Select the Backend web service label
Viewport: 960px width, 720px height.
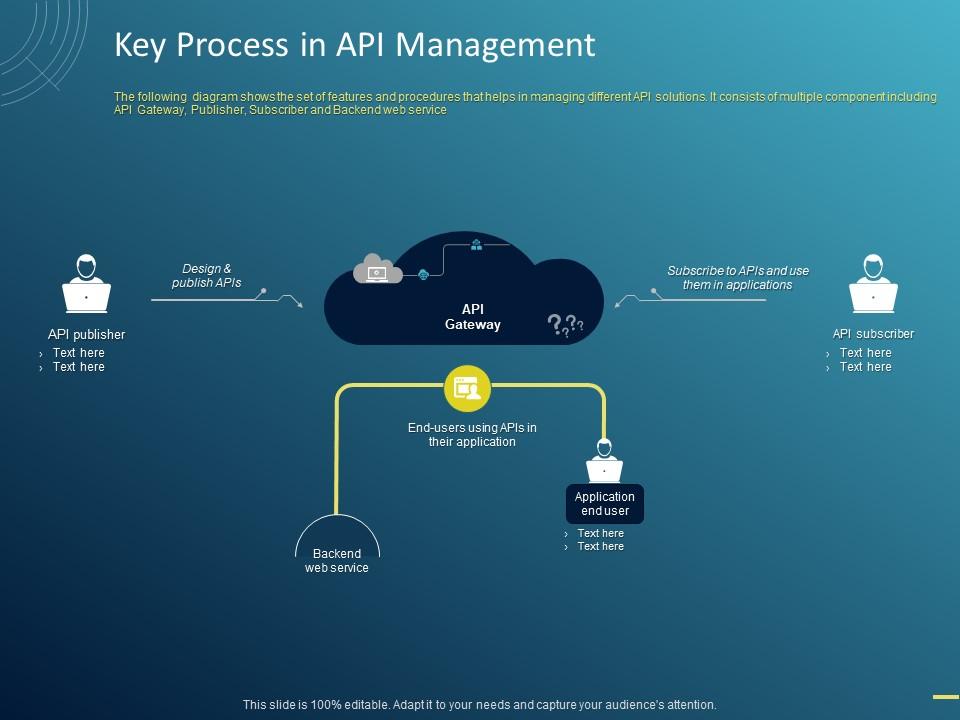(337, 560)
